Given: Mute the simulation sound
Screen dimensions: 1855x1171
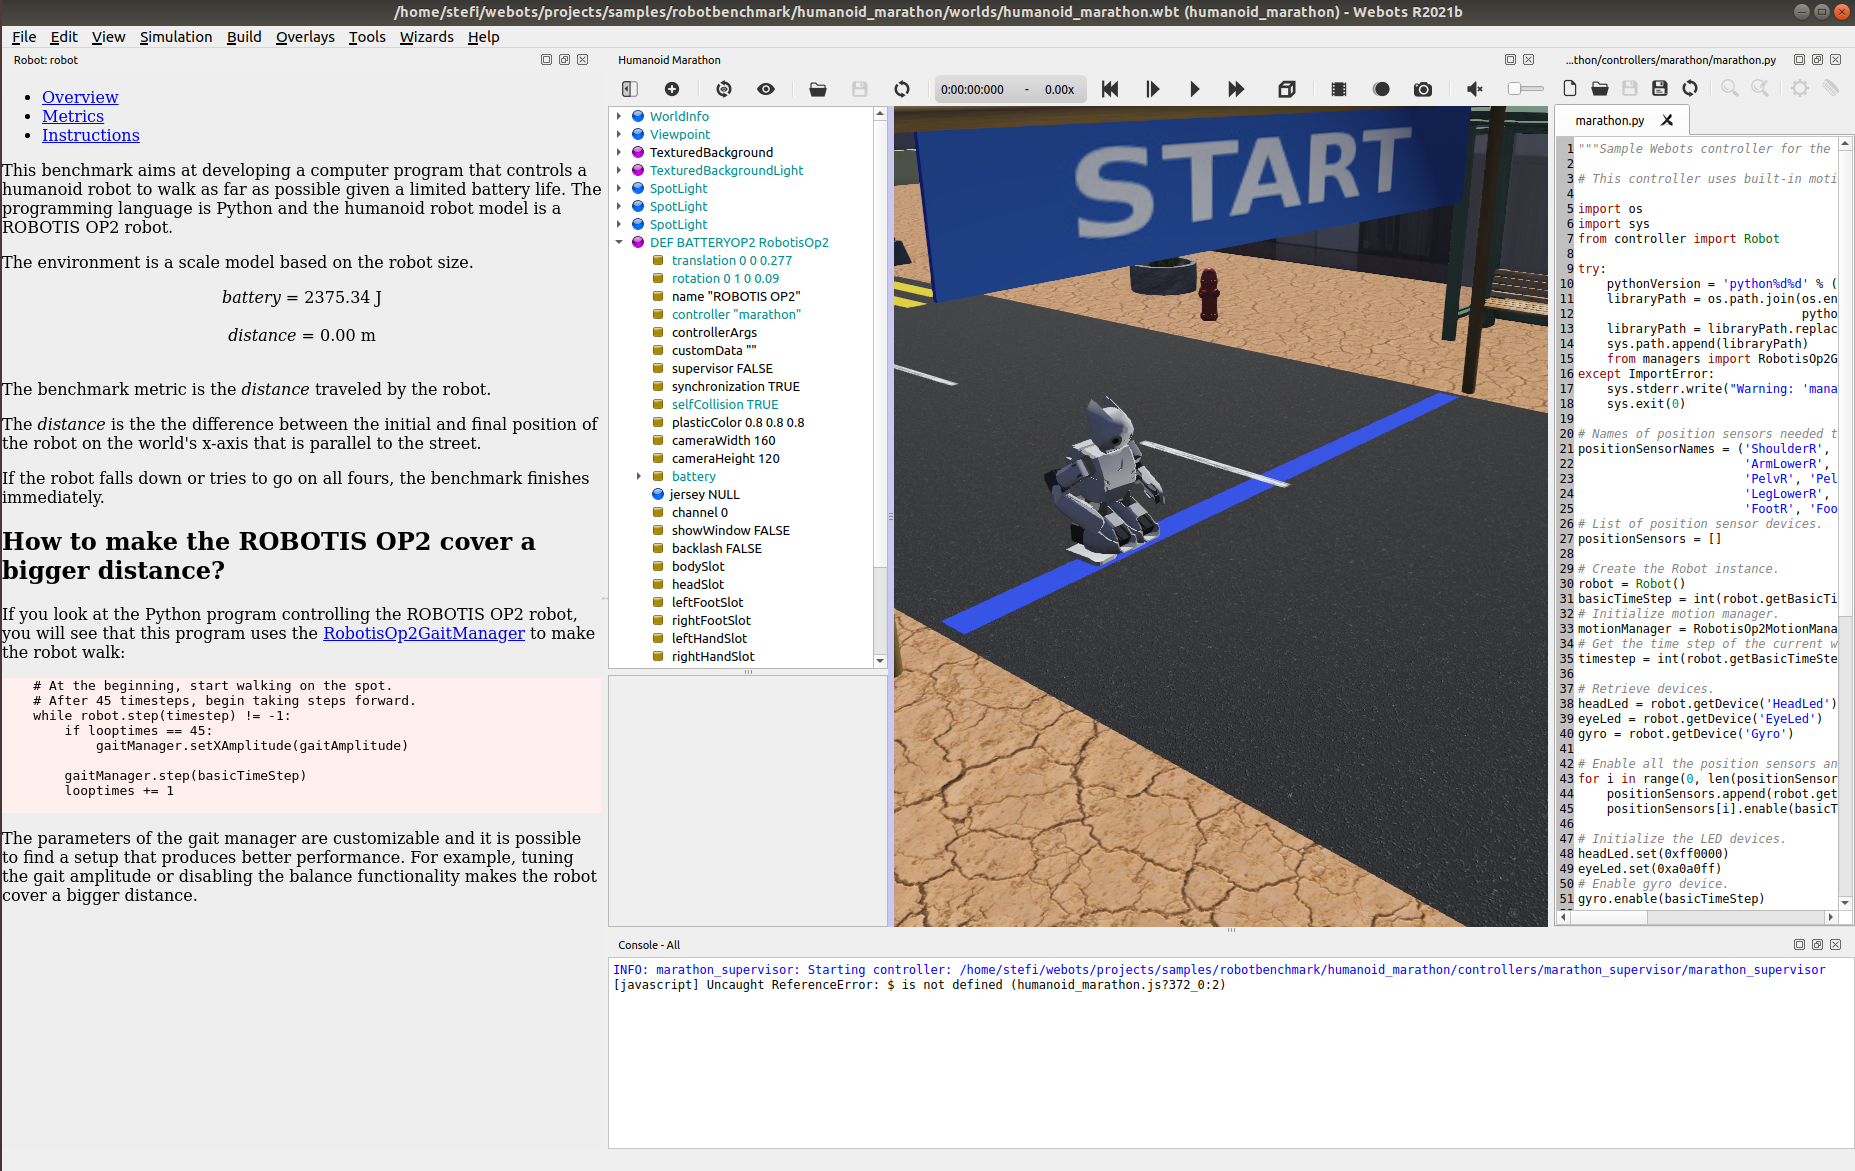Looking at the screenshot, I should [1473, 89].
